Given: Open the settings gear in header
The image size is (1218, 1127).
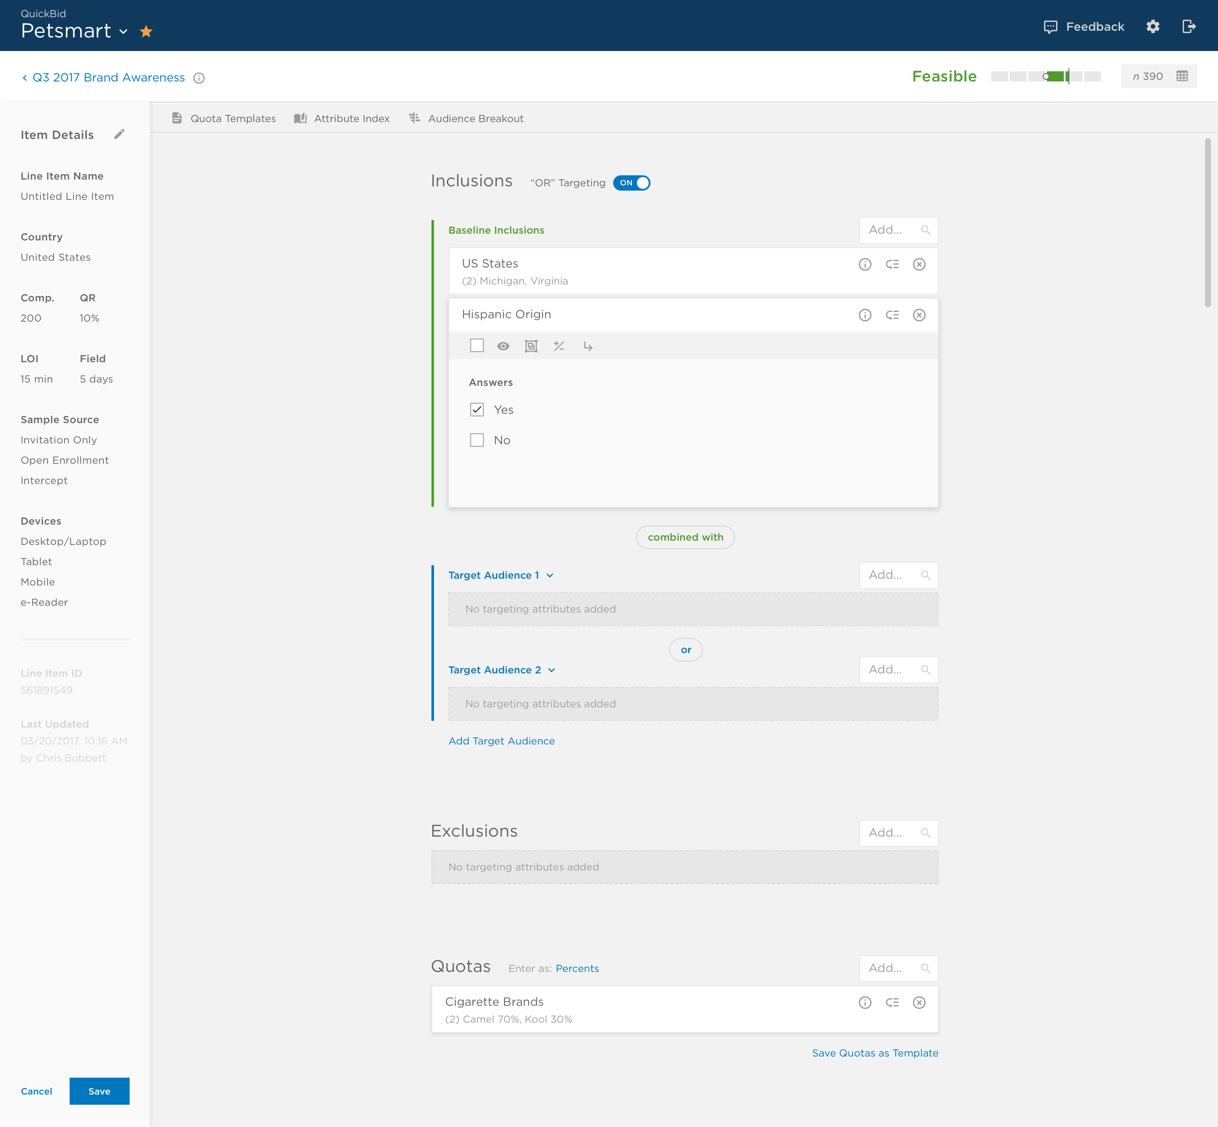Looking at the screenshot, I should (1153, 27).
